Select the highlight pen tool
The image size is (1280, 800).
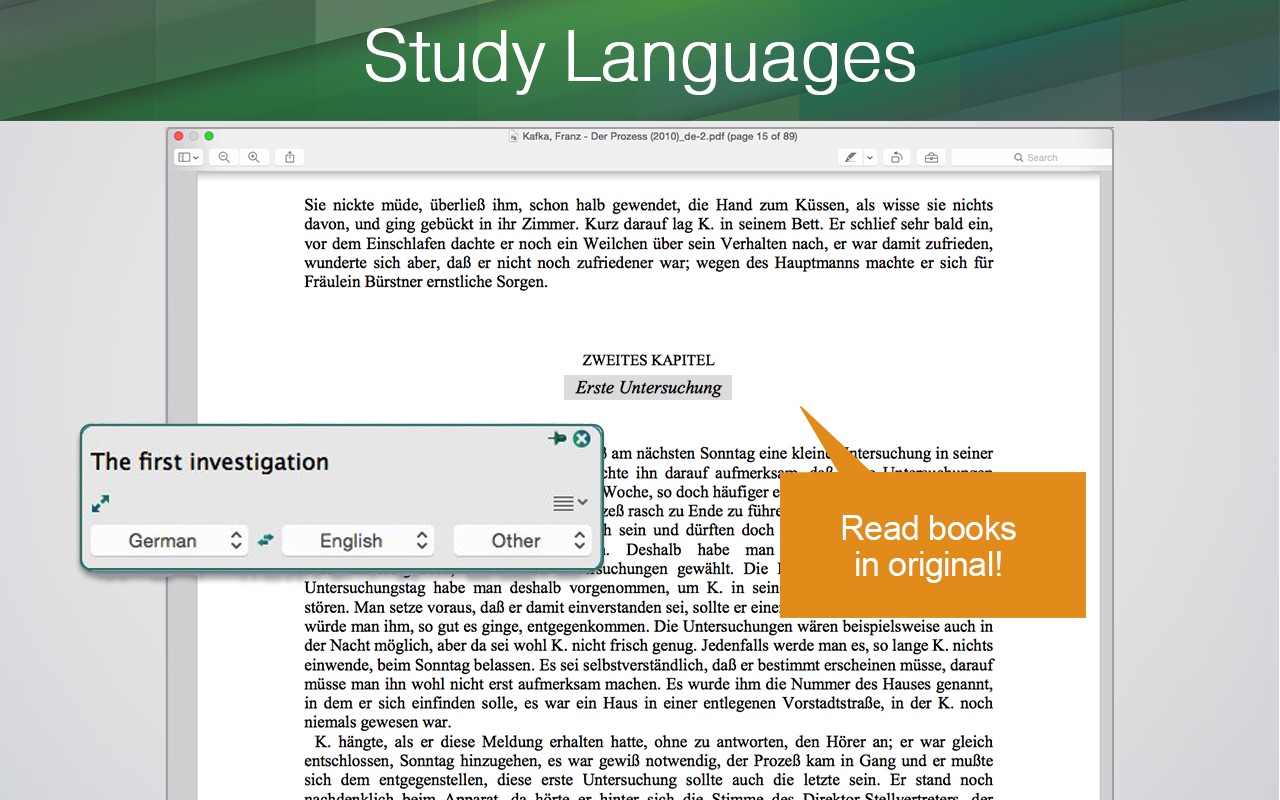point(851,157)
